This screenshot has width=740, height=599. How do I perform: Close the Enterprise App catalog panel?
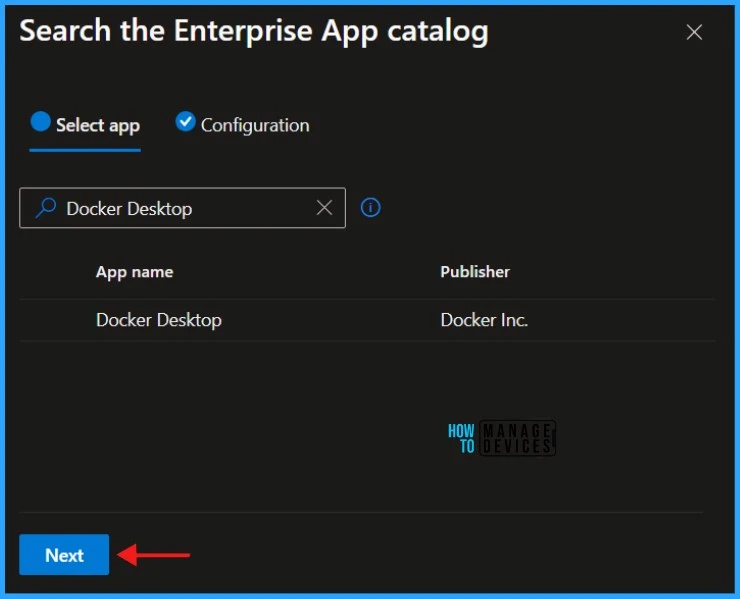click(694, 33)
